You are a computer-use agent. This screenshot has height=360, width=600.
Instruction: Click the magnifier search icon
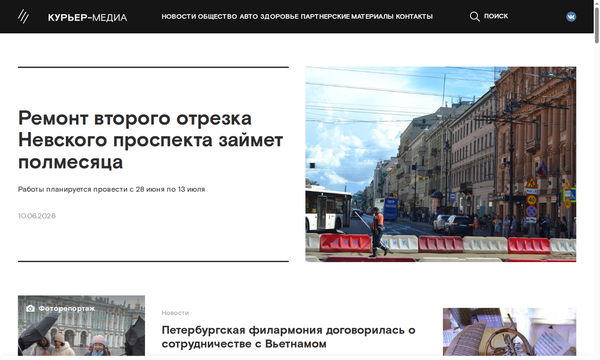pos(474,16)
